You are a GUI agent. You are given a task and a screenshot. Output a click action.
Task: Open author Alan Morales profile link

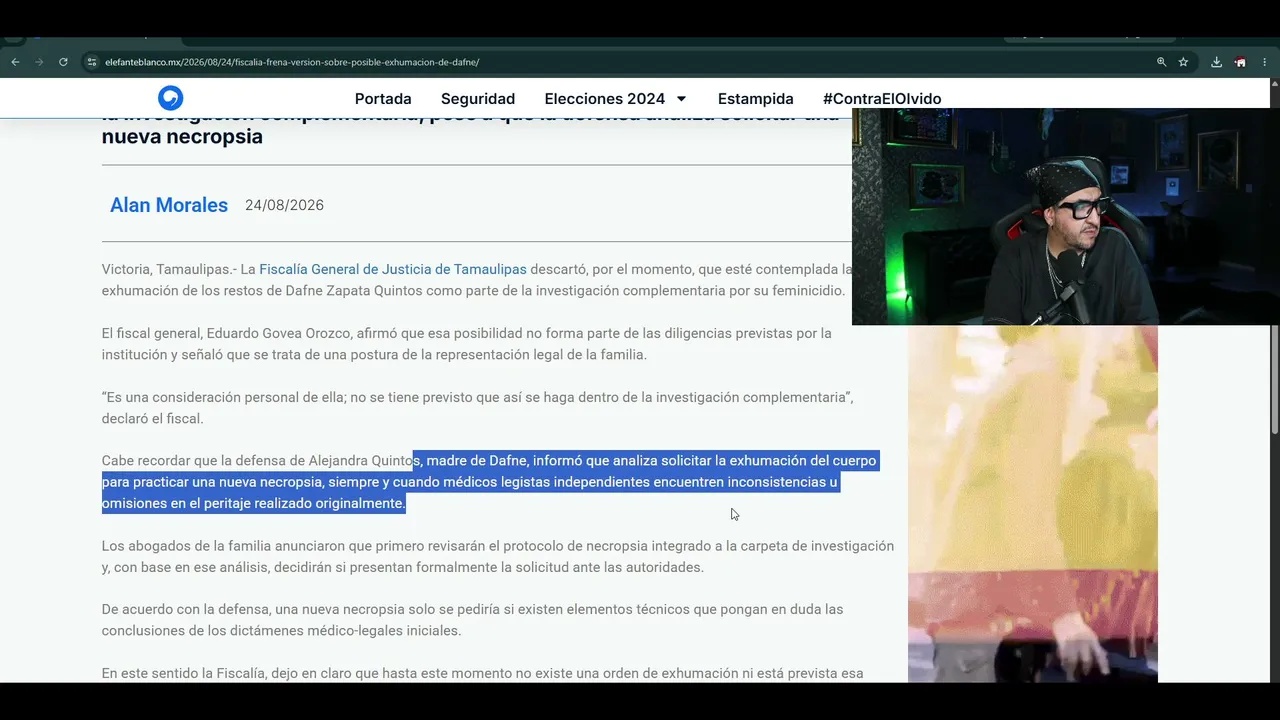[169, 205]
